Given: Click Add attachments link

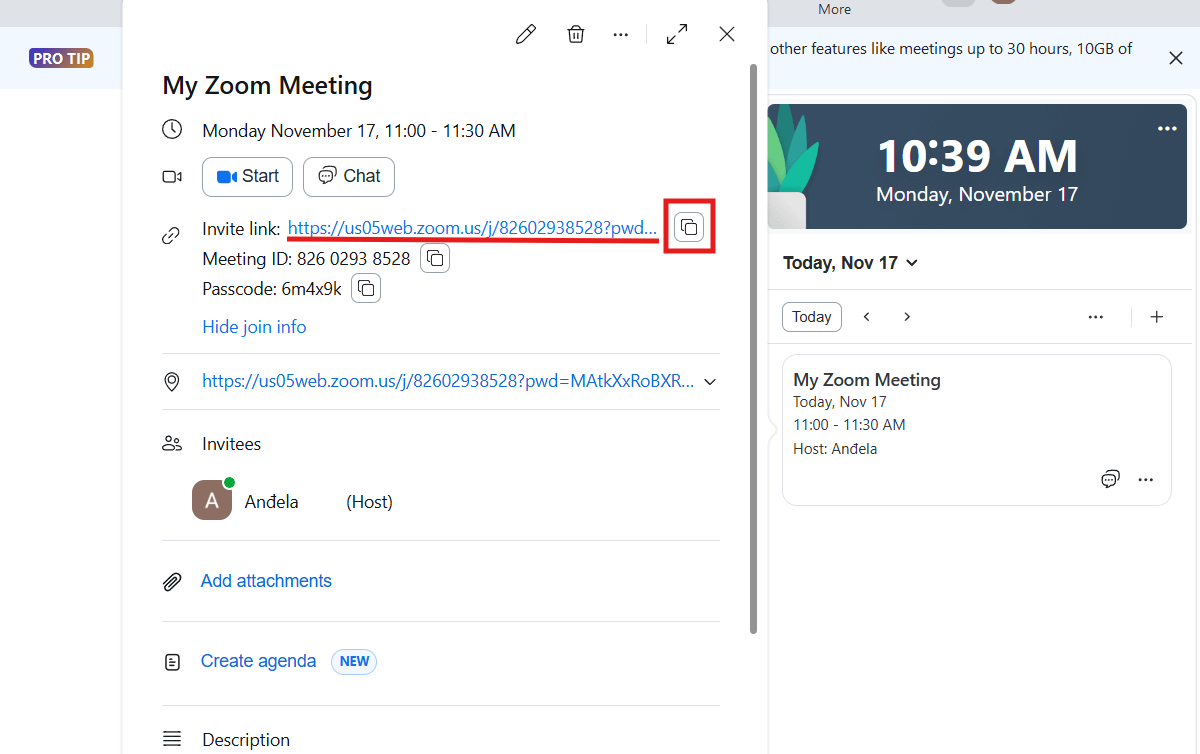Looking at the screenshot, I should [x=266, y=581].
